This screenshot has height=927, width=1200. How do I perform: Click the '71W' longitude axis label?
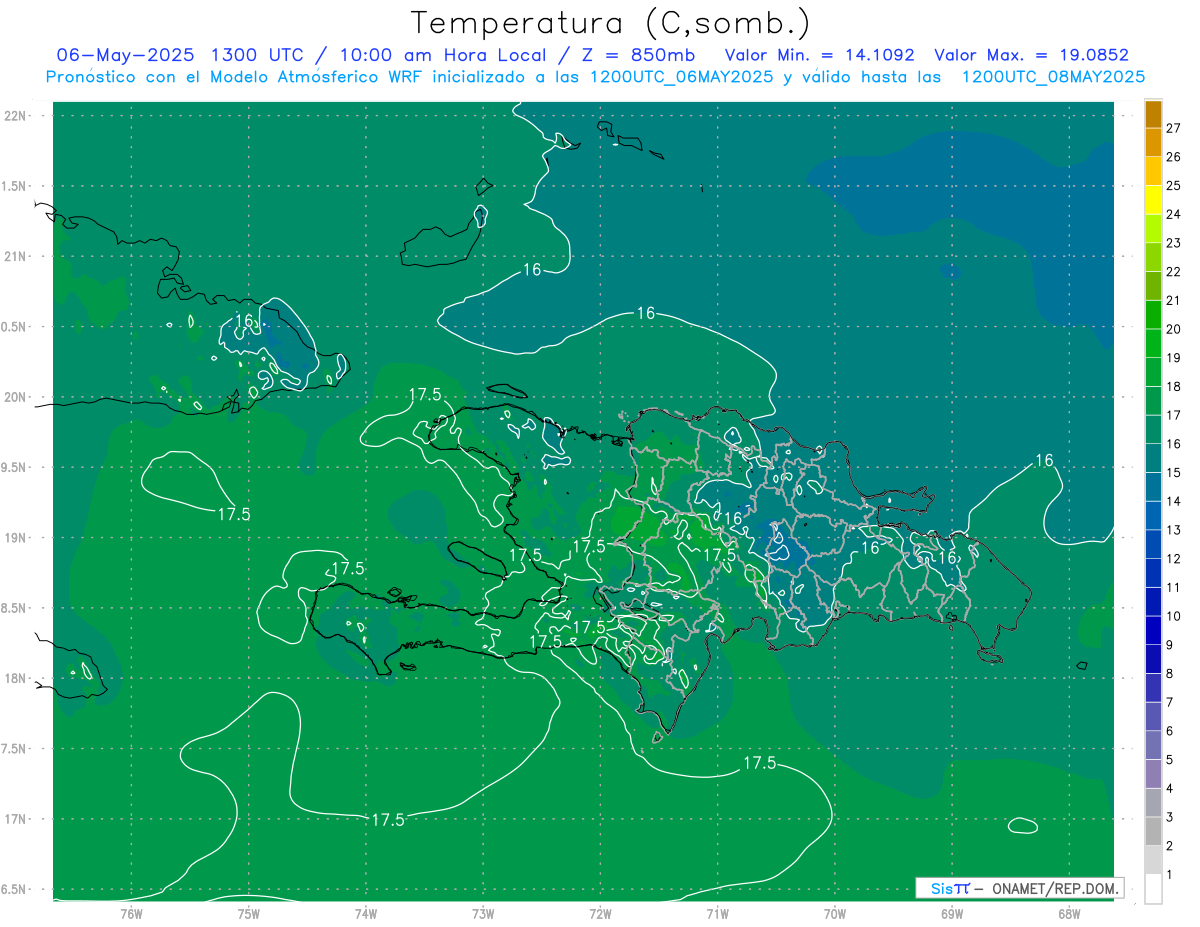pyautogui.click(x=717, y=914)
